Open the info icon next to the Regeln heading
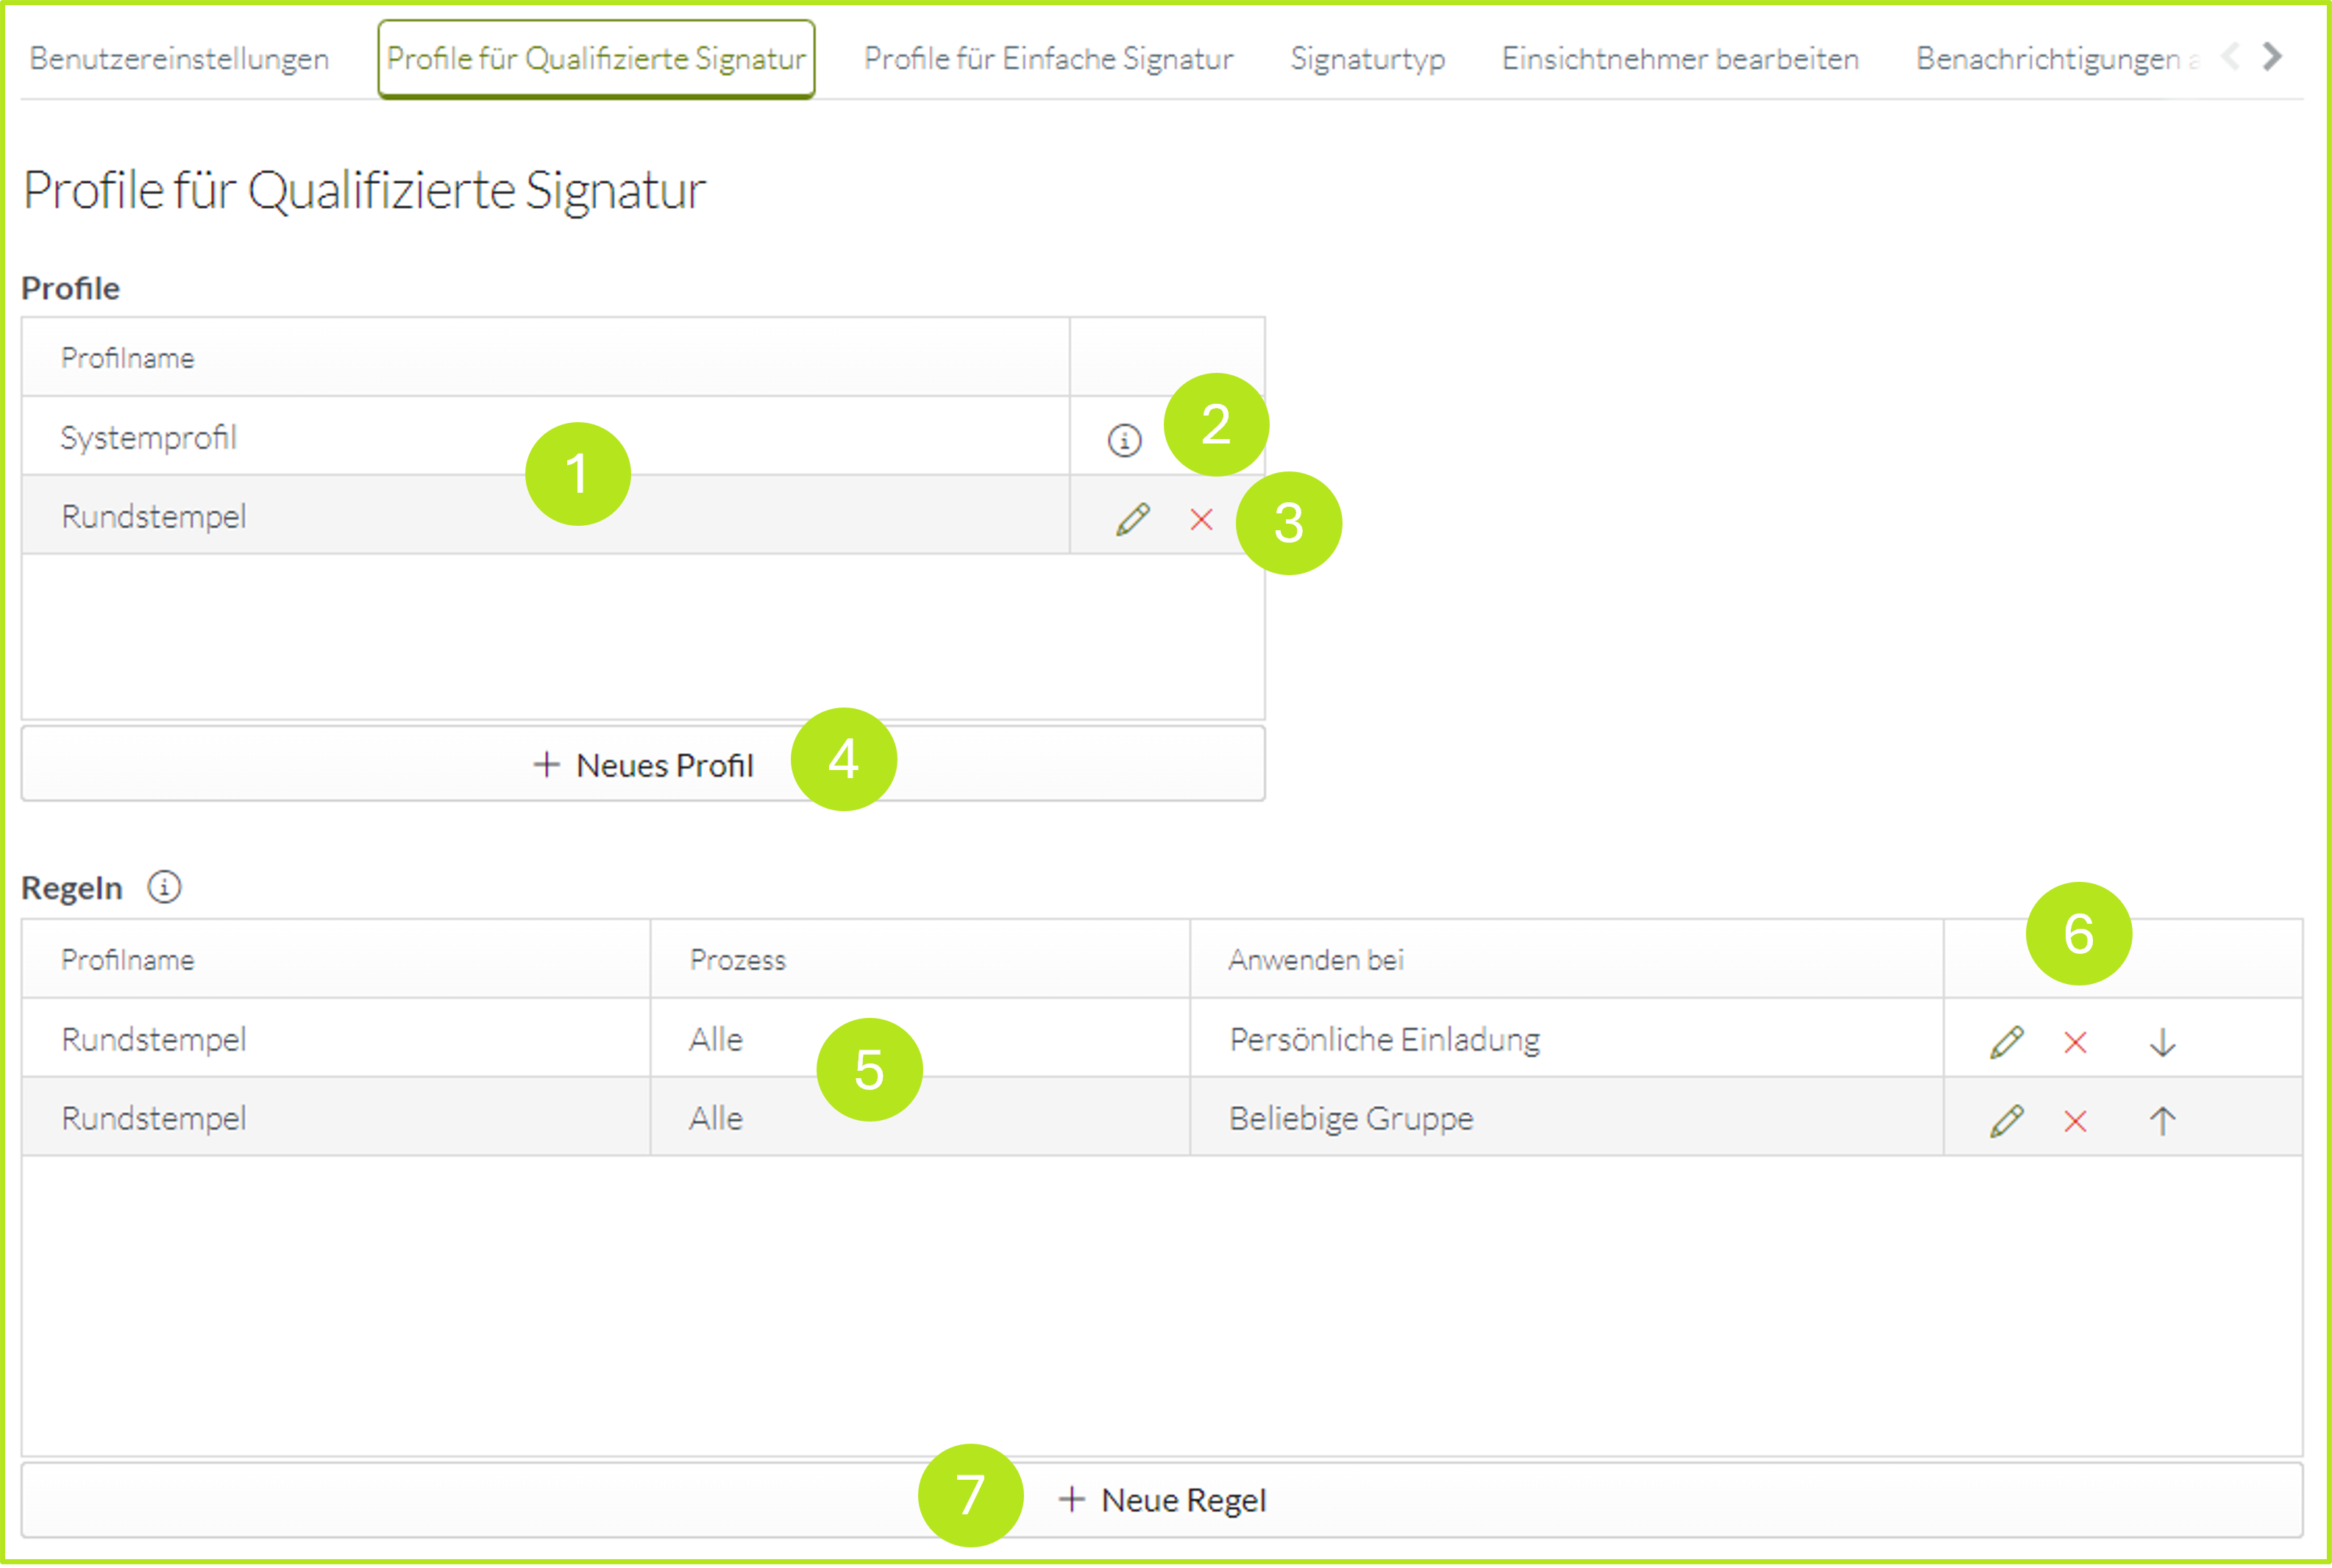The width and height of the screenshot is (2332, 1568). tap(164, 887)
